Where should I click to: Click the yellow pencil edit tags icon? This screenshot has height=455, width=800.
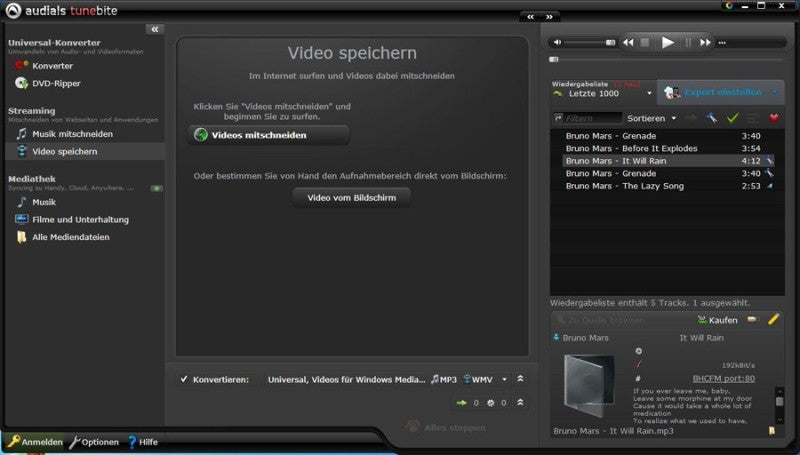pos(773,319)
